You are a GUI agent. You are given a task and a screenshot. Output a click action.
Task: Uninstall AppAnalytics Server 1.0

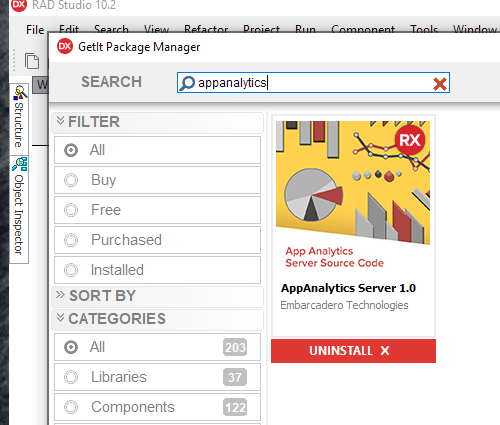(353, 351)
